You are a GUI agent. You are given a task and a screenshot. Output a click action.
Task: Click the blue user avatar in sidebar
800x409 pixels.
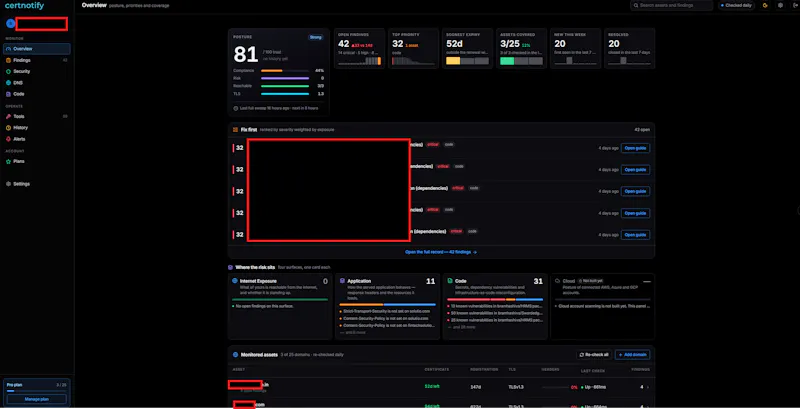[10, 23]
